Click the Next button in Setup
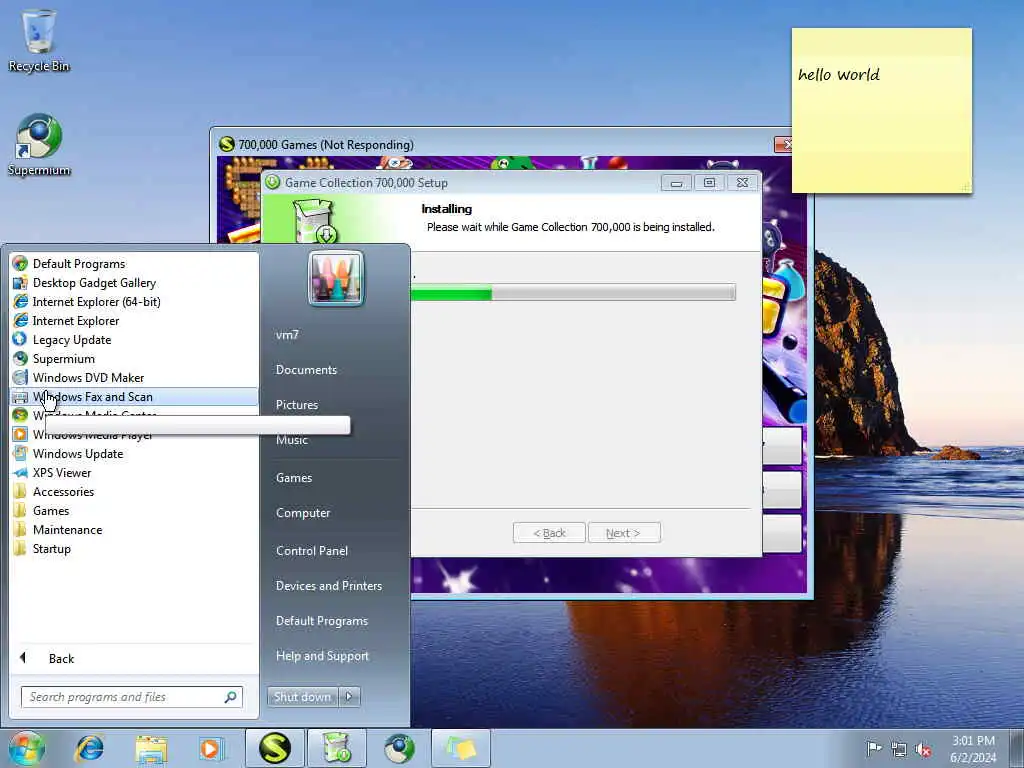This screenshot has height=768, width=1024. tap(624, 533)
